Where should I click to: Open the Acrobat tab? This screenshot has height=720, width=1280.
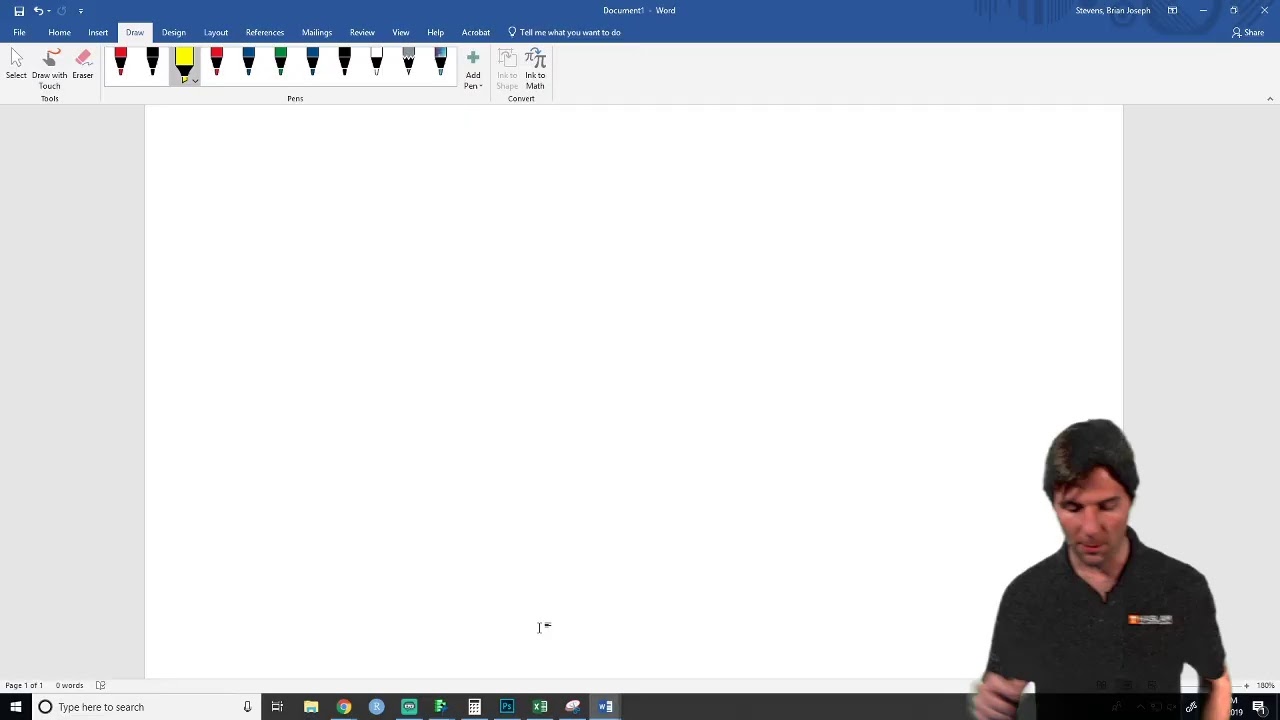(x=476, y=32)
